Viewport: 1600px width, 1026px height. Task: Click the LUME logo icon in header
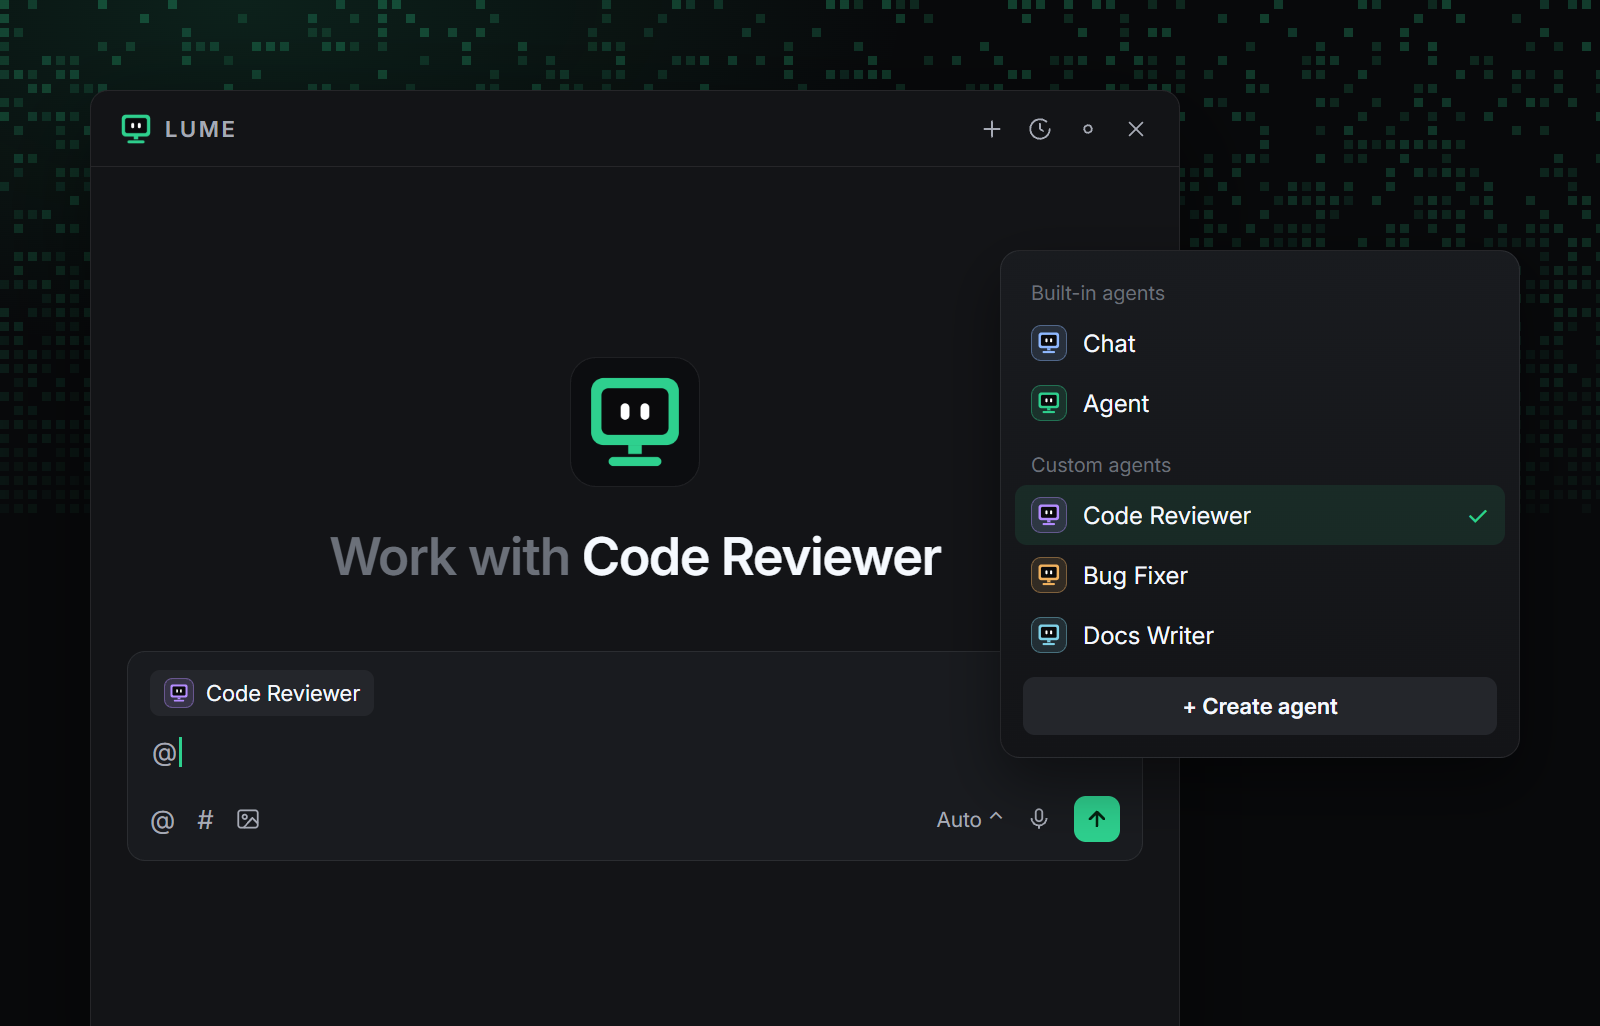tap(136, 129)
